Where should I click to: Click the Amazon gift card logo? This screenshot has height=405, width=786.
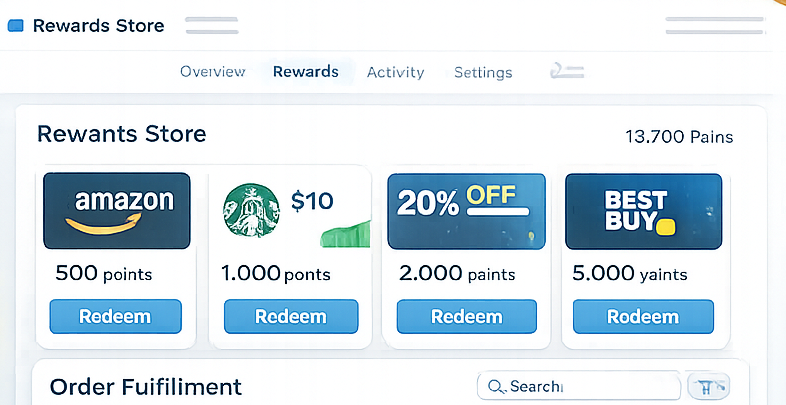tap(117, 210)
